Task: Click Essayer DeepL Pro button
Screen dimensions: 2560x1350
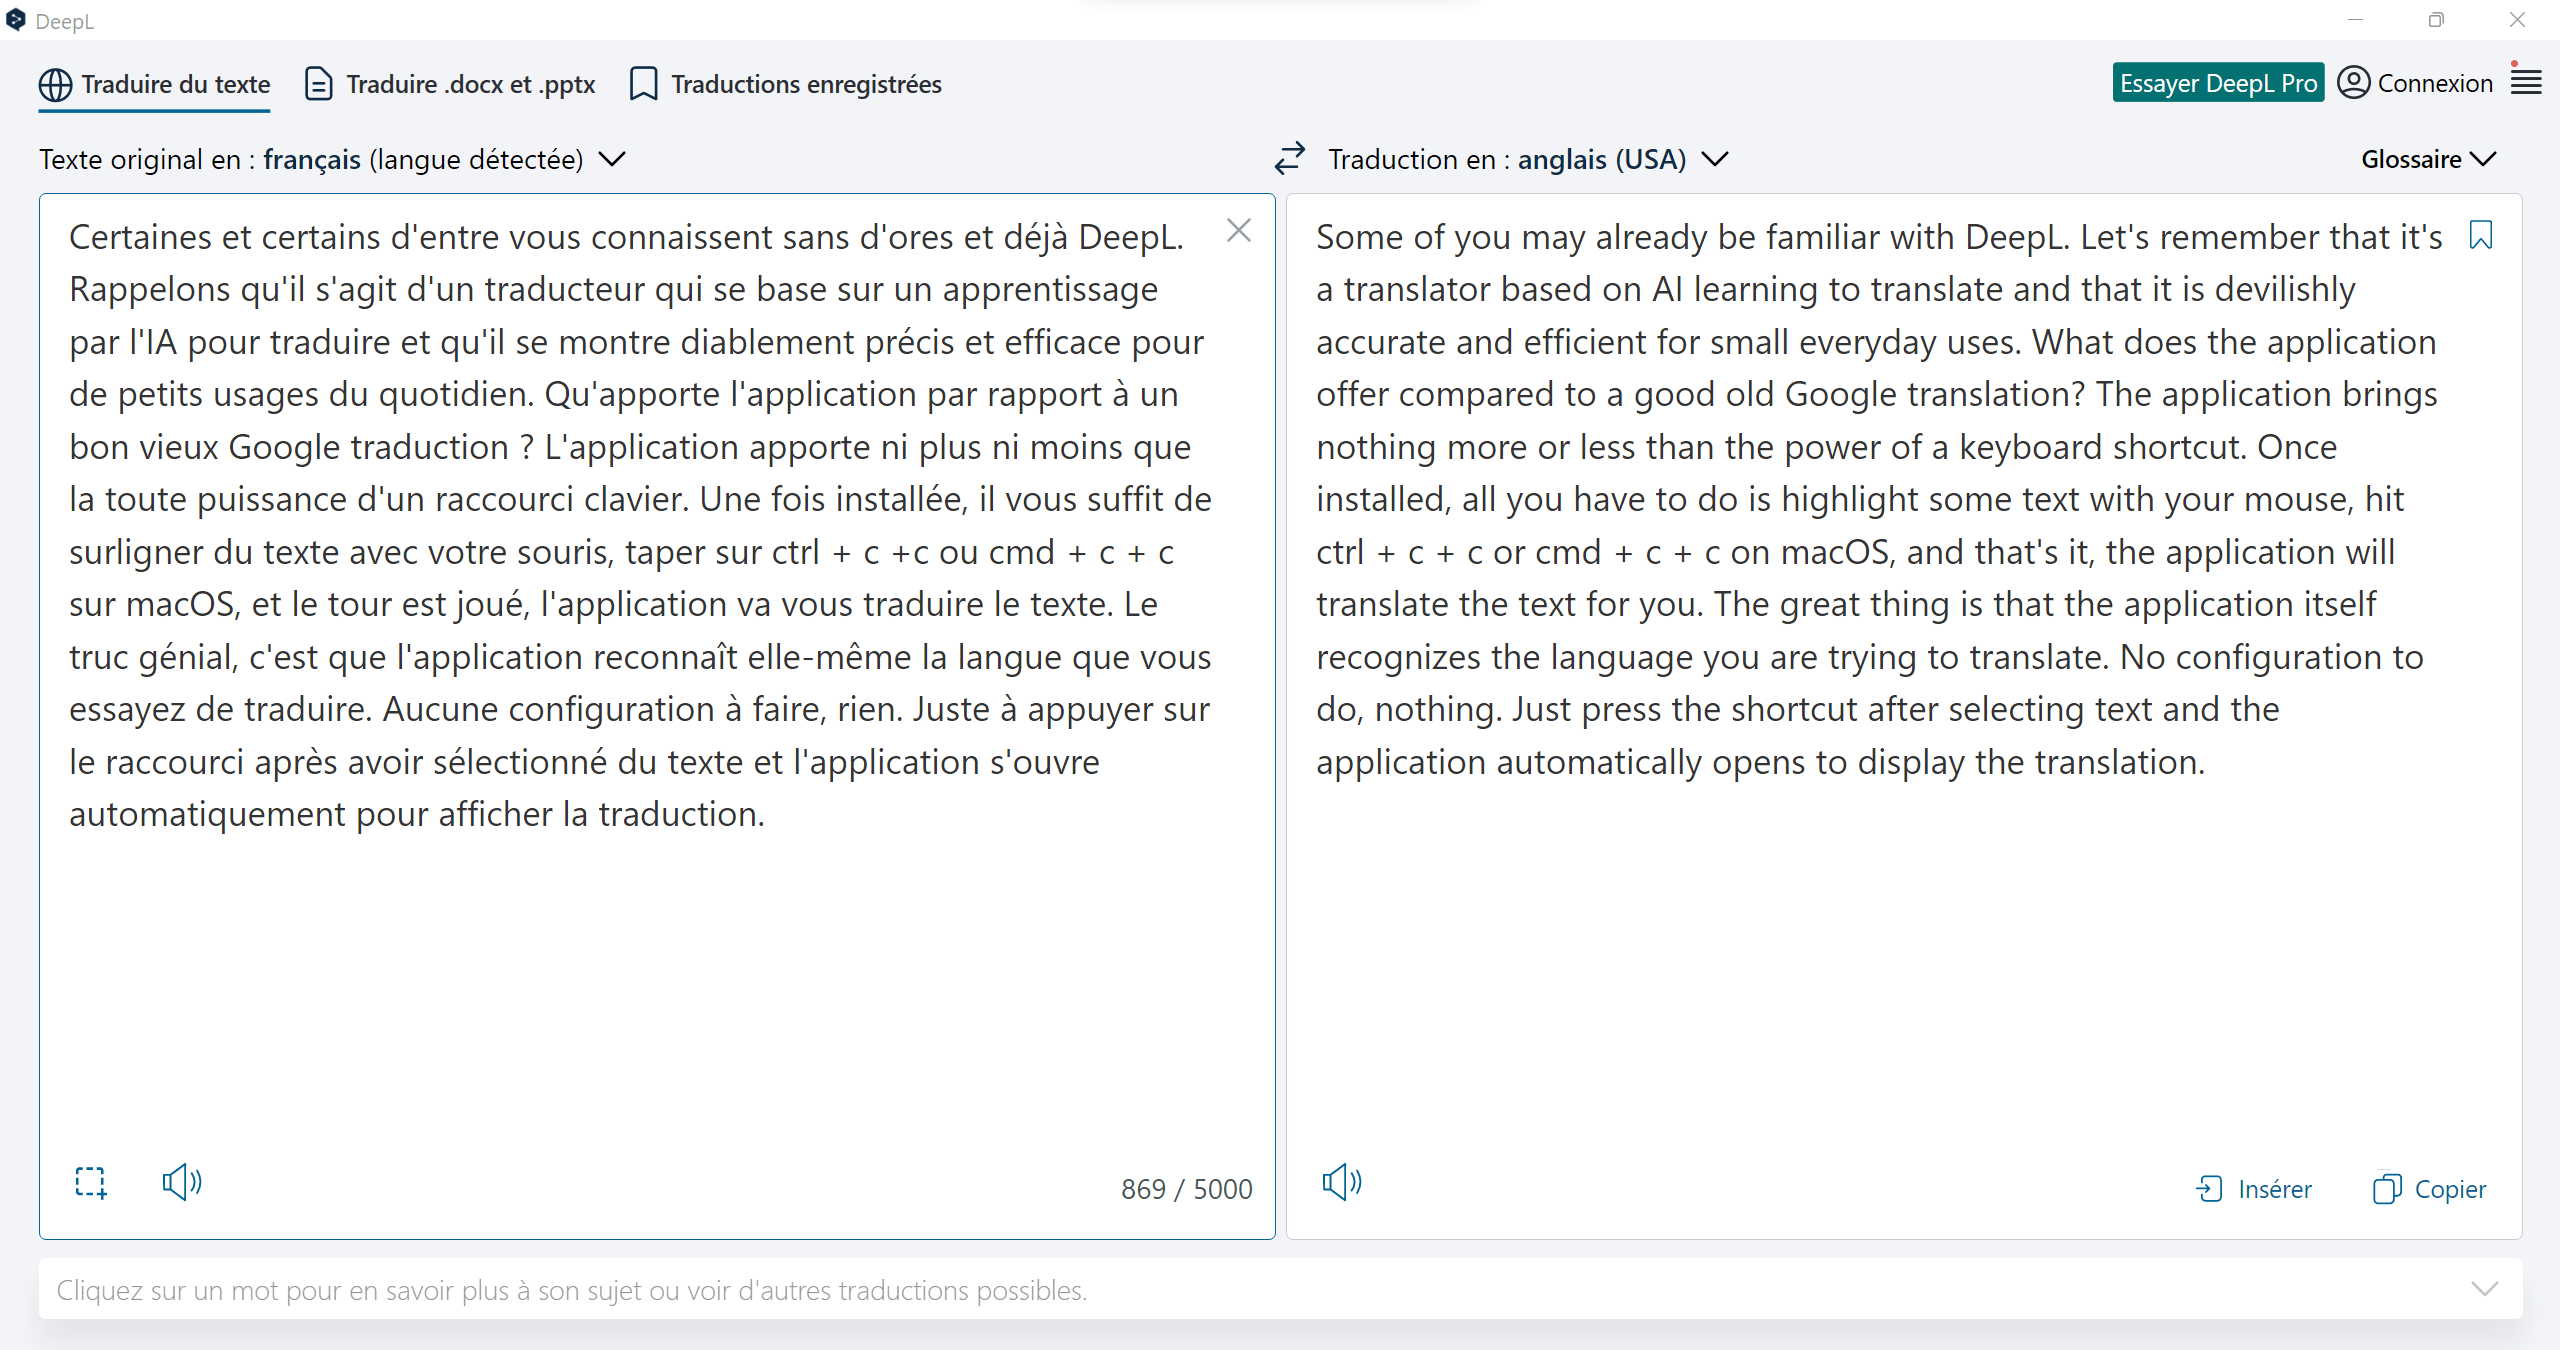Action: click(x=2217, y=83)
